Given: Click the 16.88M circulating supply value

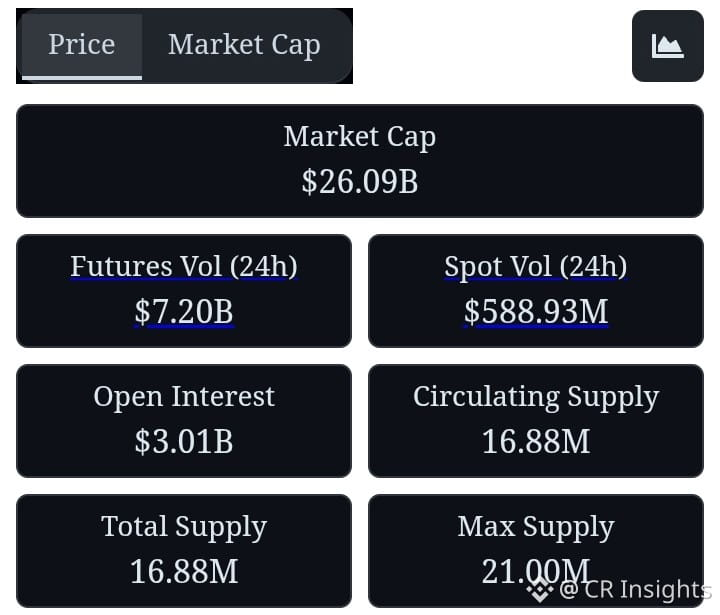Looking at the screenshot, I should coord(536,442).
